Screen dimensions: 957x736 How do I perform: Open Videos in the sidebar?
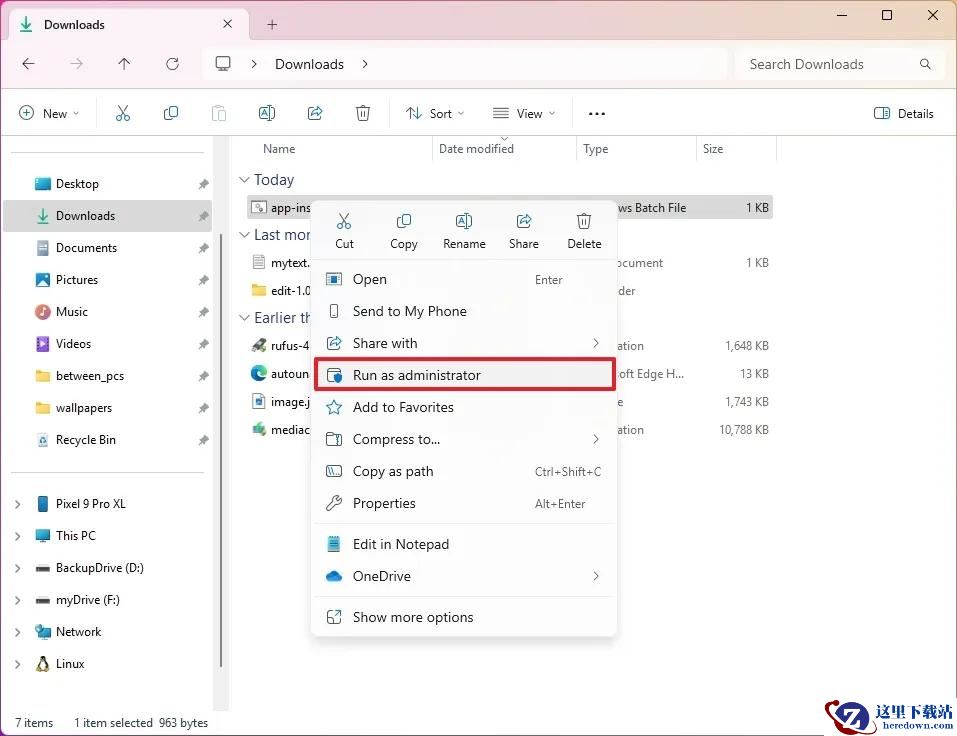[107, 344]
